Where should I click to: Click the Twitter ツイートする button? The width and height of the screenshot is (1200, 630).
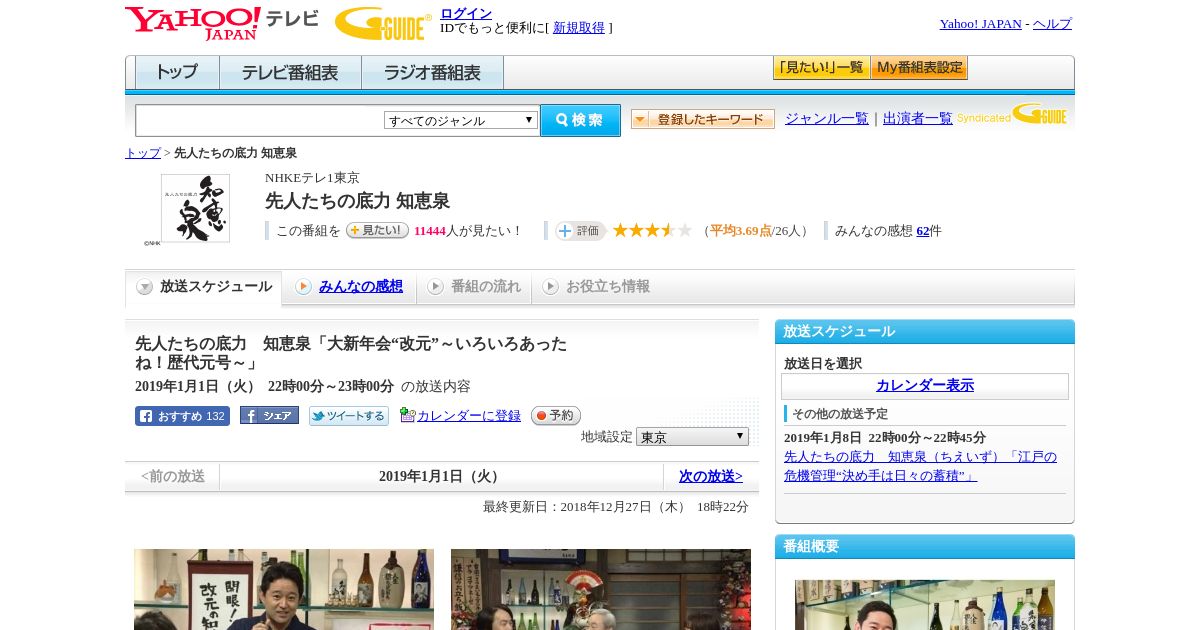click(x=348, y=416)
